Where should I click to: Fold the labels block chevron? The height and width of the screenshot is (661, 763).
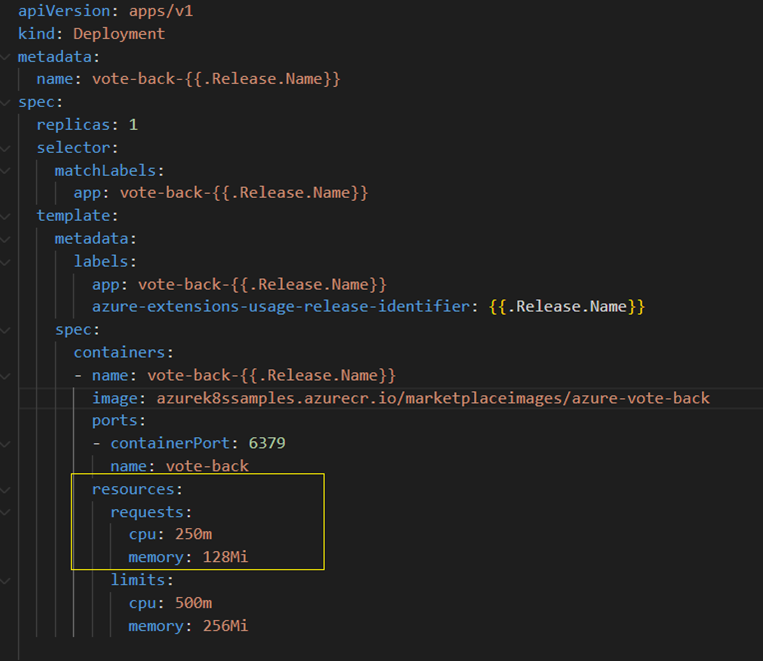coord(5,262)
